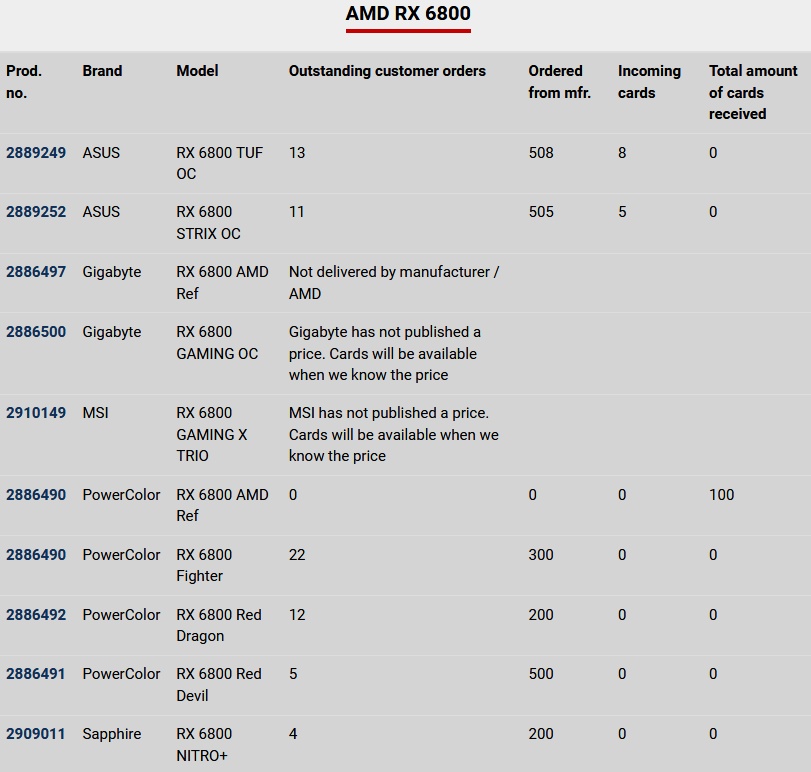Click outstanding orders value '11' for STRIX OC
The width and height of the screenshot is (811, 772).
pos(296,211)
